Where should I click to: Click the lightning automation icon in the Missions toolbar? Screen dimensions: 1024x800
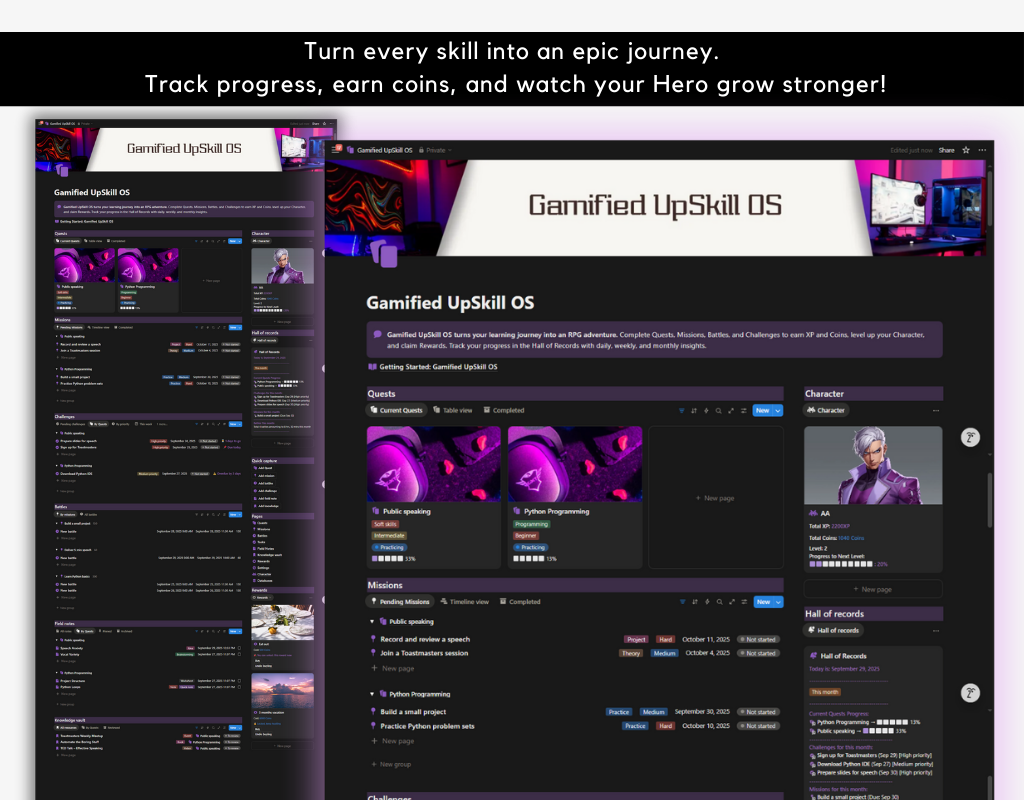[707, 602]
